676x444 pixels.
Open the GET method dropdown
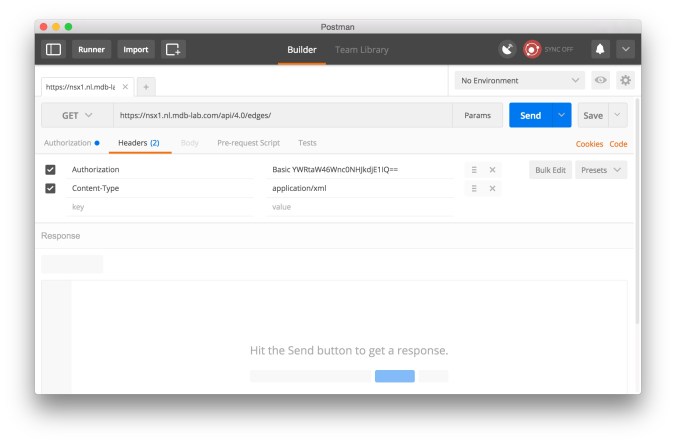coord(77,115)
